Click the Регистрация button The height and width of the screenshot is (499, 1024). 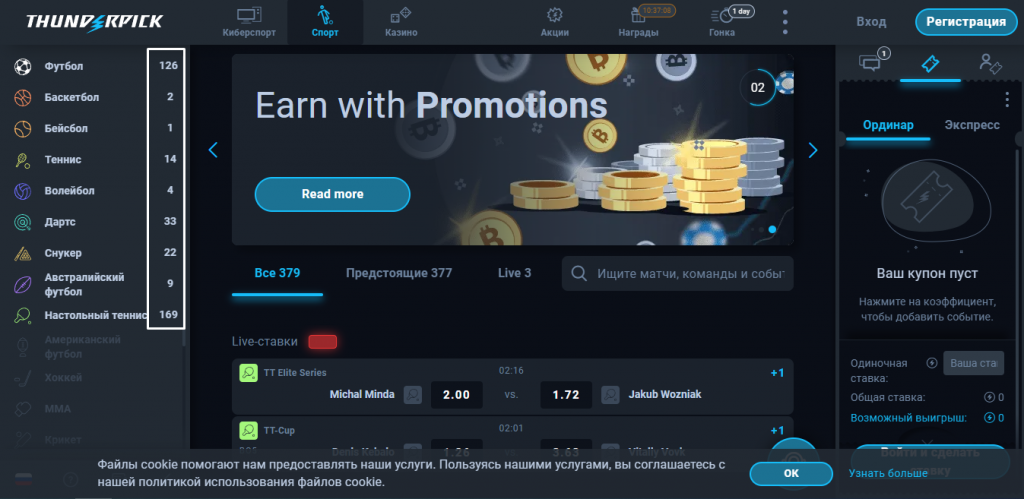[x=966, y=22]
